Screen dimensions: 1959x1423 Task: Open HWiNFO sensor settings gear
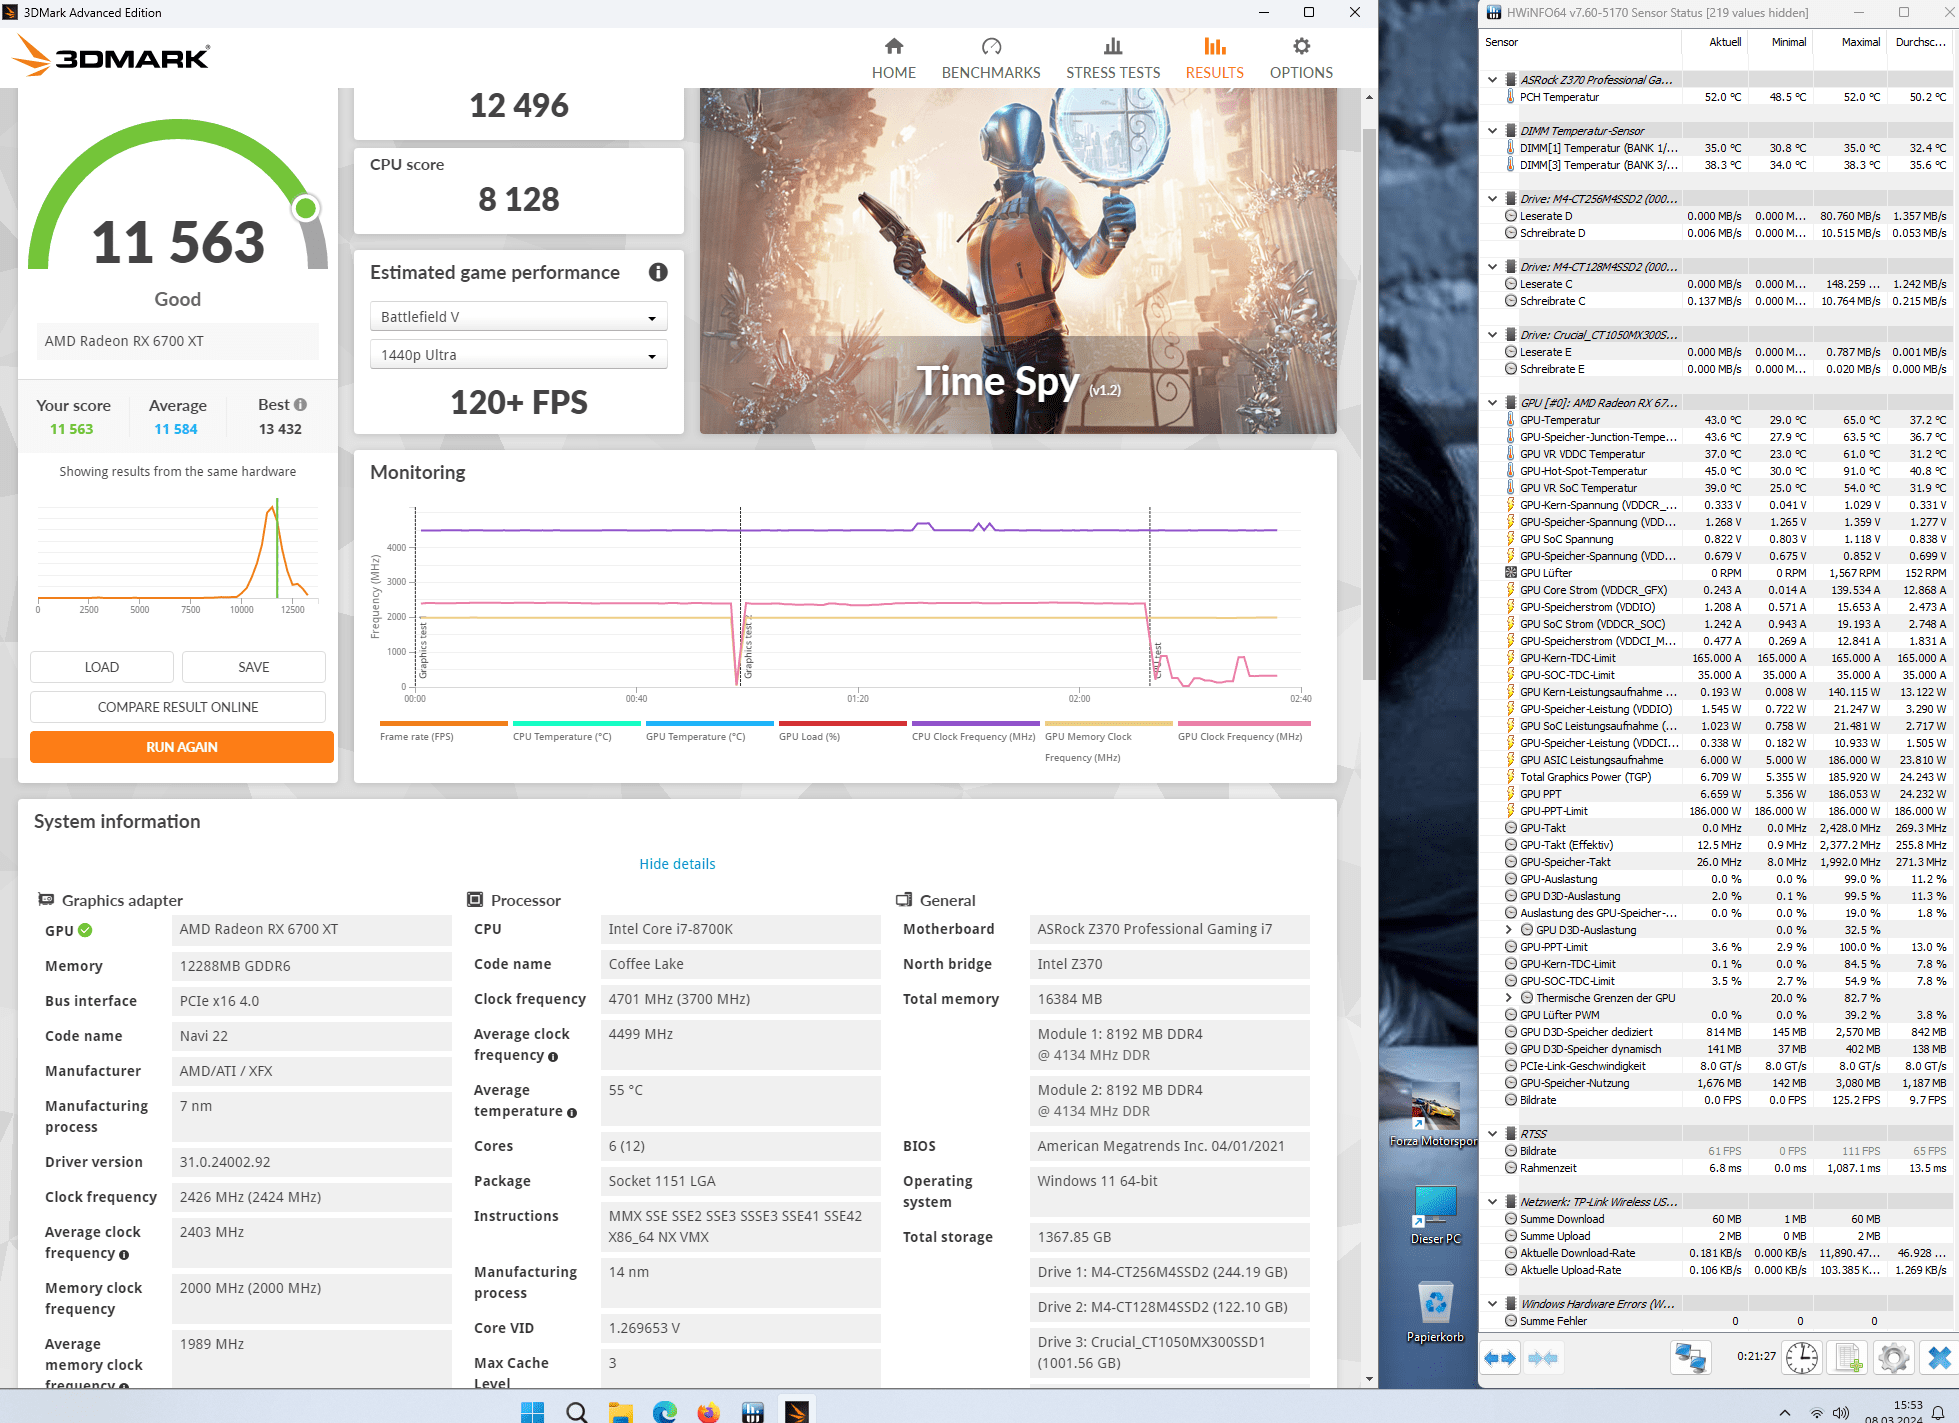tap(1893, 1357)
